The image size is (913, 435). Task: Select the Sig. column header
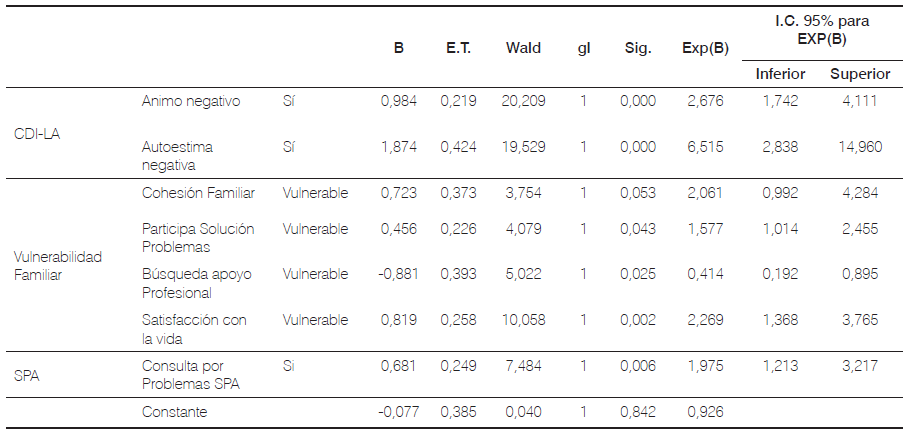[x=637, y=48]
